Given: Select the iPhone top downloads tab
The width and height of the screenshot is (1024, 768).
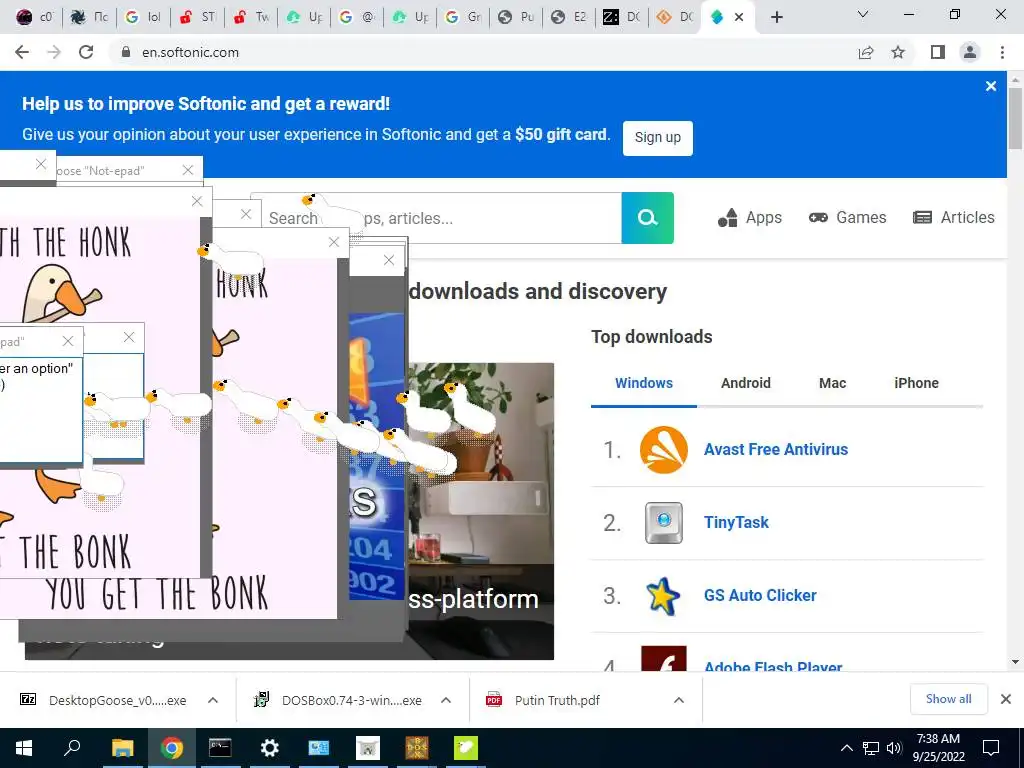Looking at the screenshot, I should click(x=916, y=383).
